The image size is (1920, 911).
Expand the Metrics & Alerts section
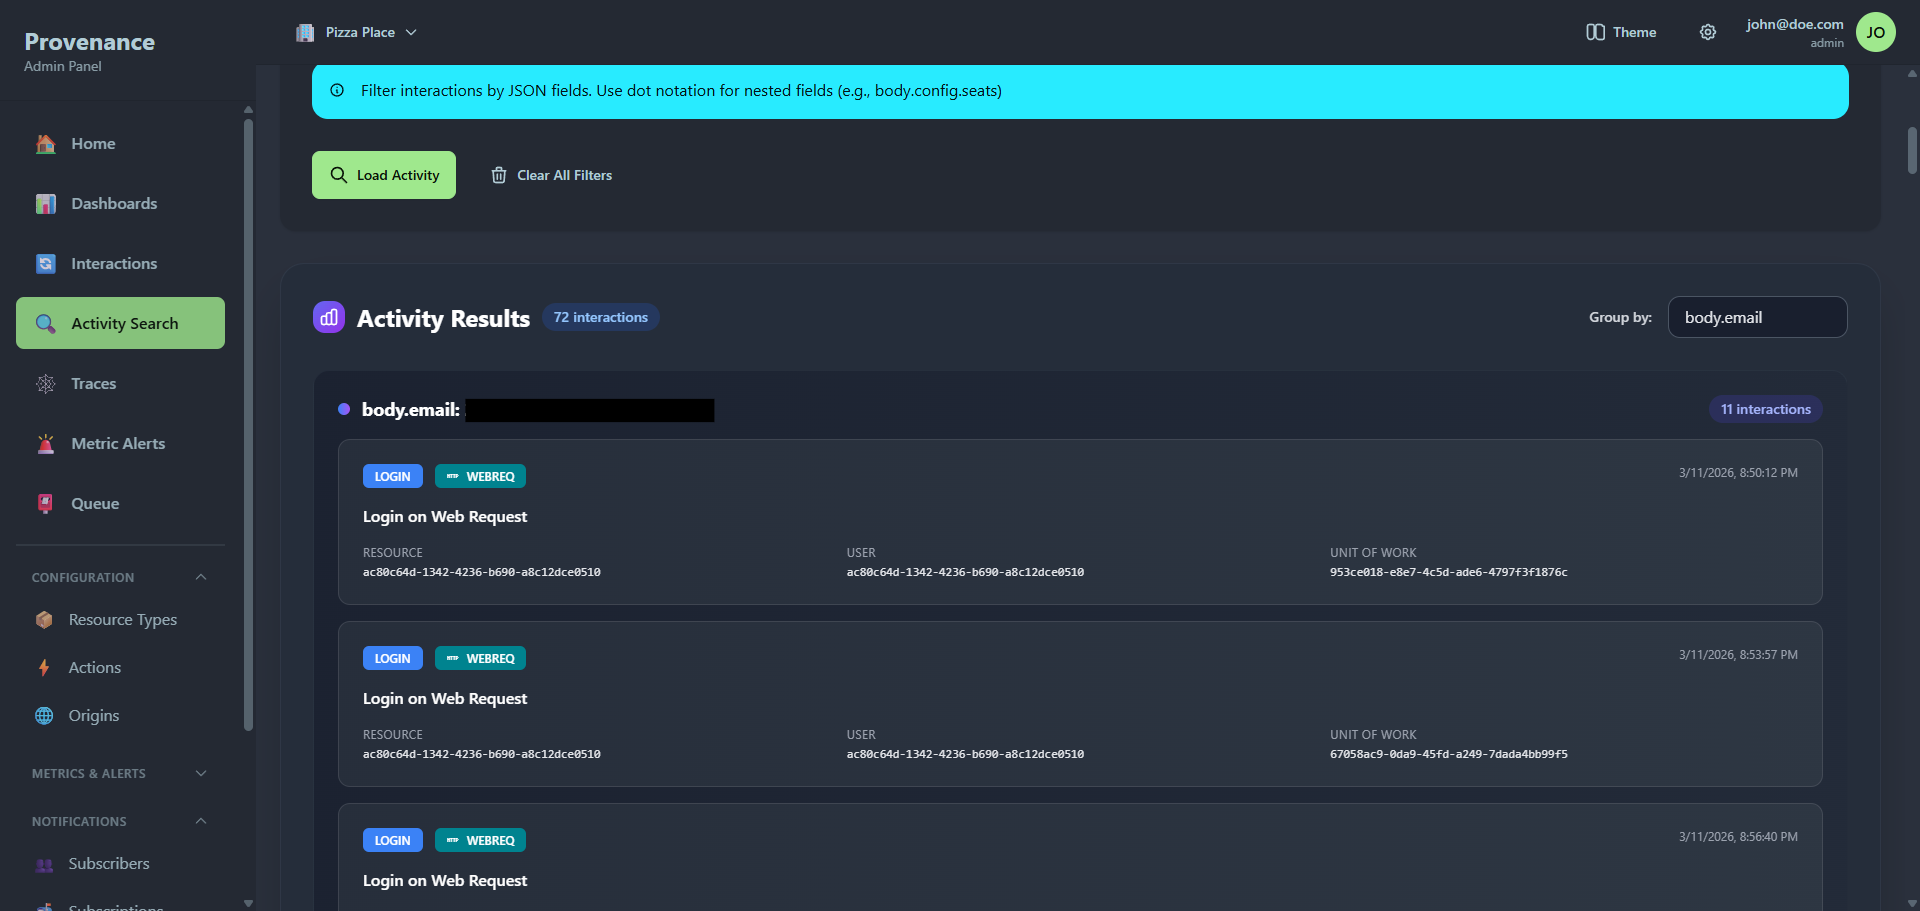tap(201, 774)
